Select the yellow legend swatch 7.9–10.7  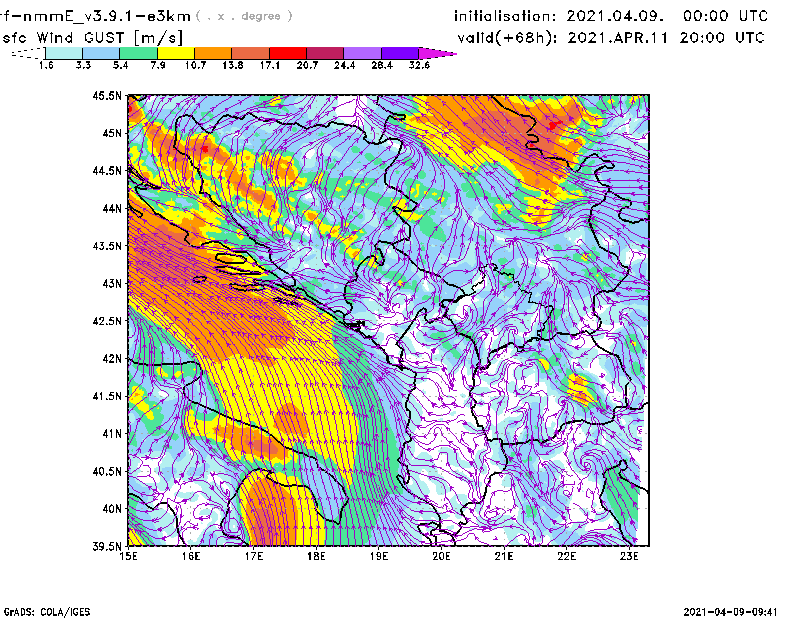[x=176, y=53]
